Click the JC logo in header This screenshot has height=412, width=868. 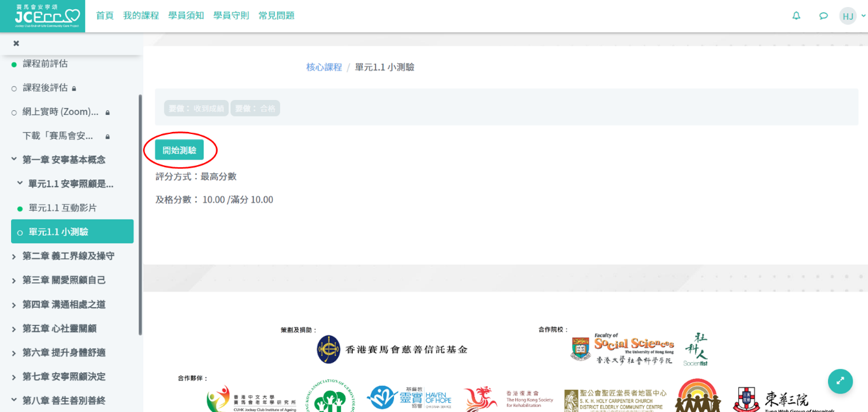point(43,16)
